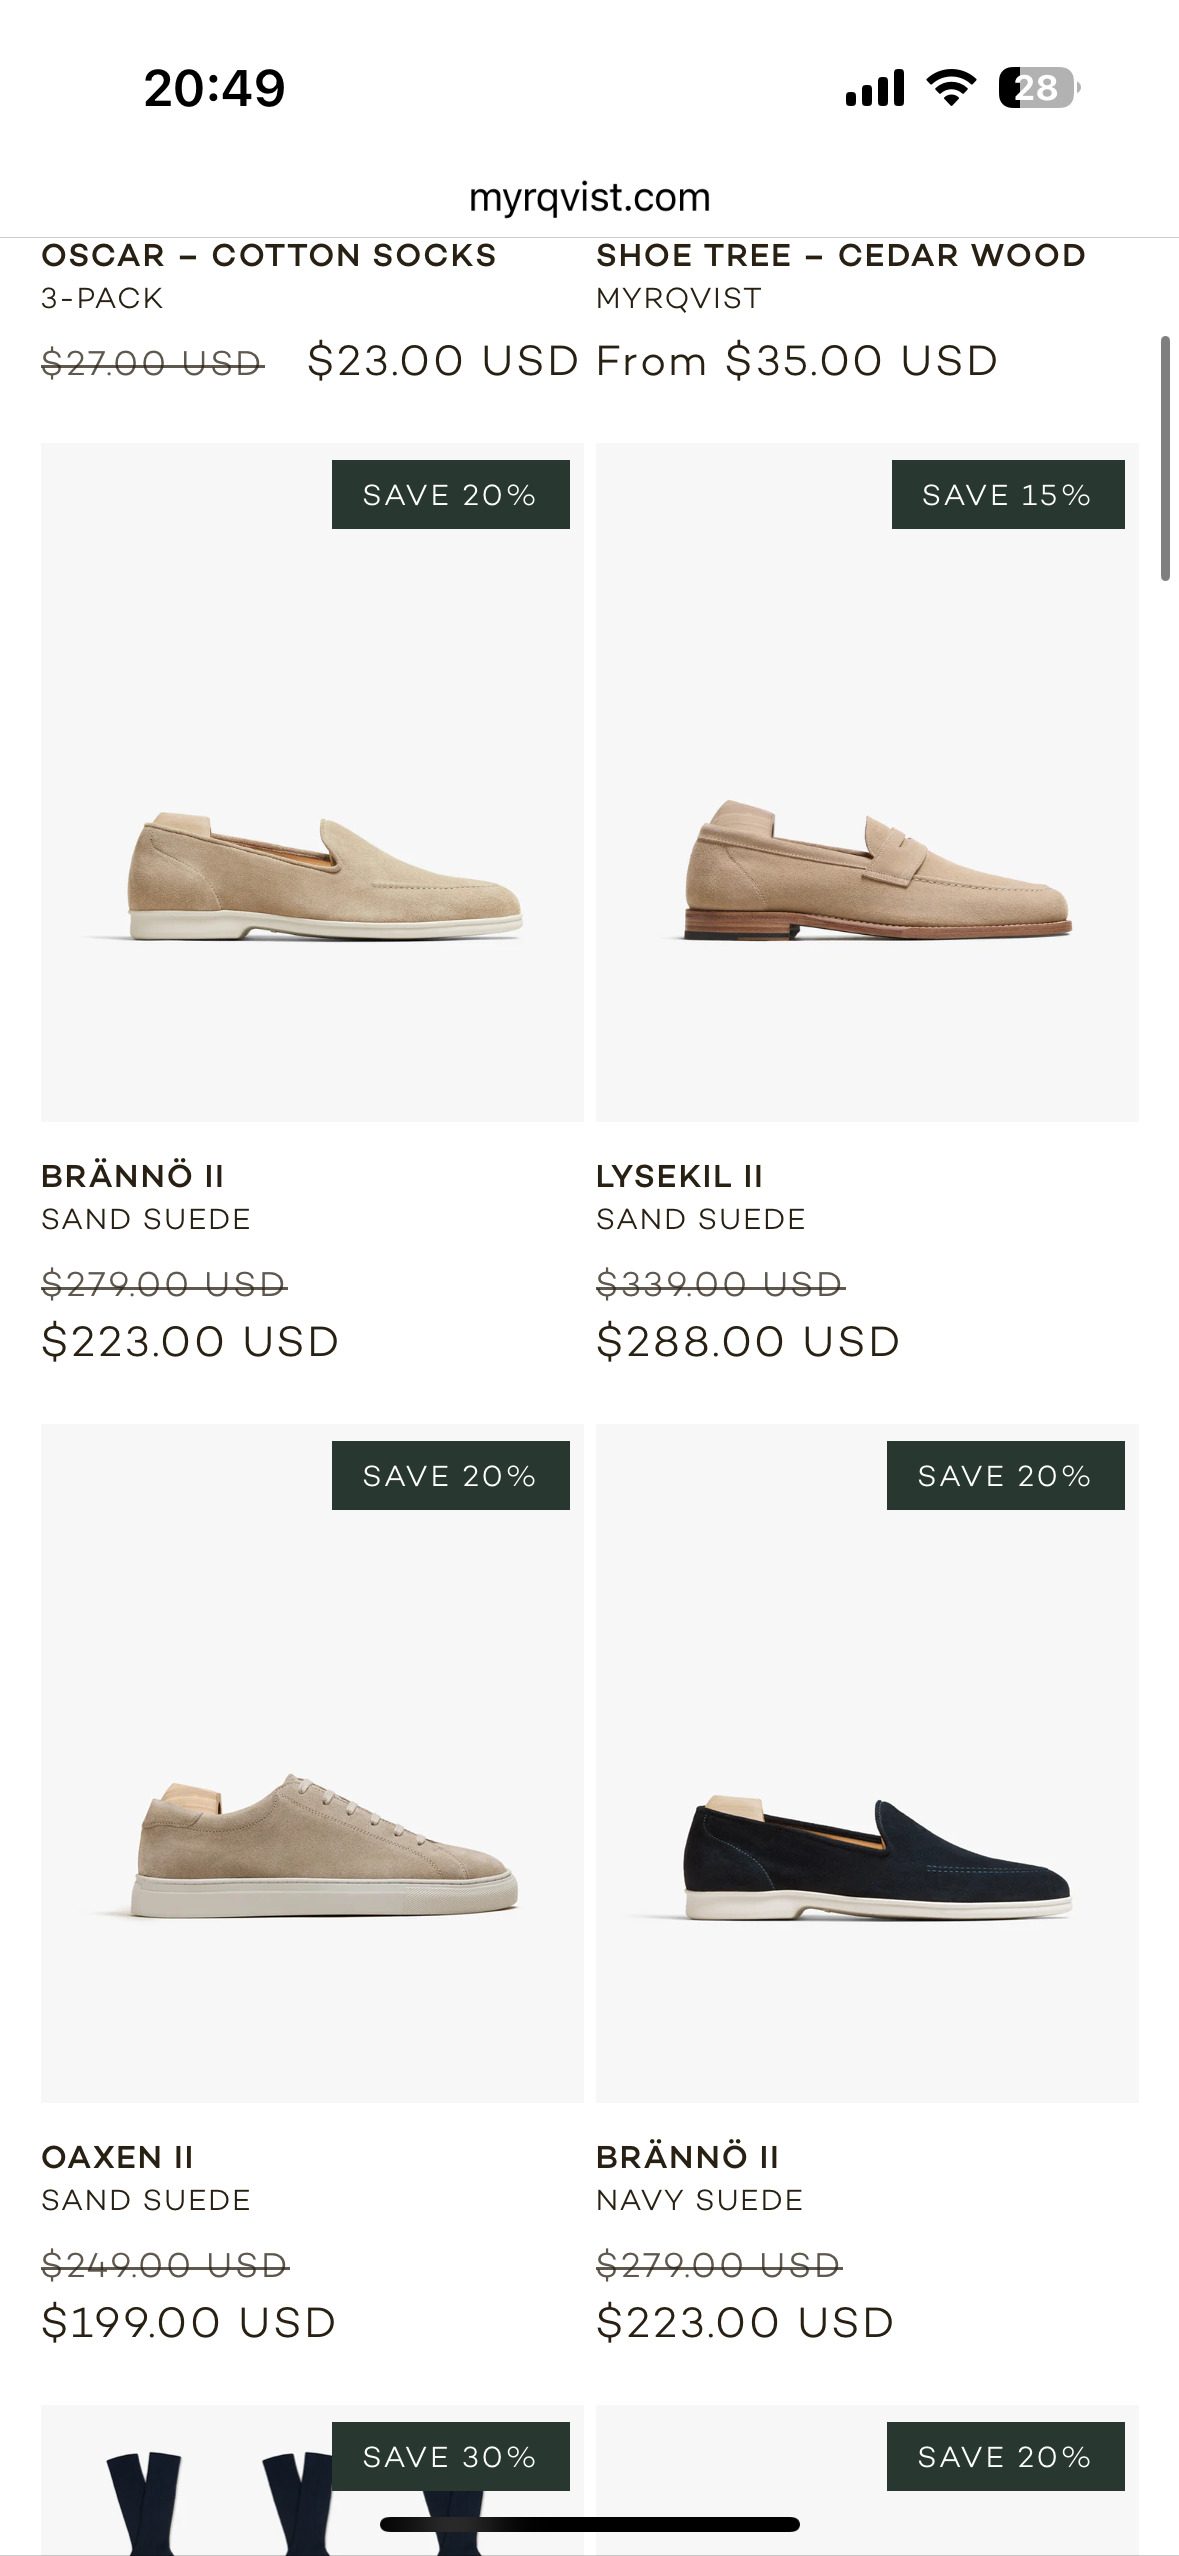1179x2556 pixels.
Task: Open the Lysekil II product title
Action: pyautogui.click(x=679, y=1176)
